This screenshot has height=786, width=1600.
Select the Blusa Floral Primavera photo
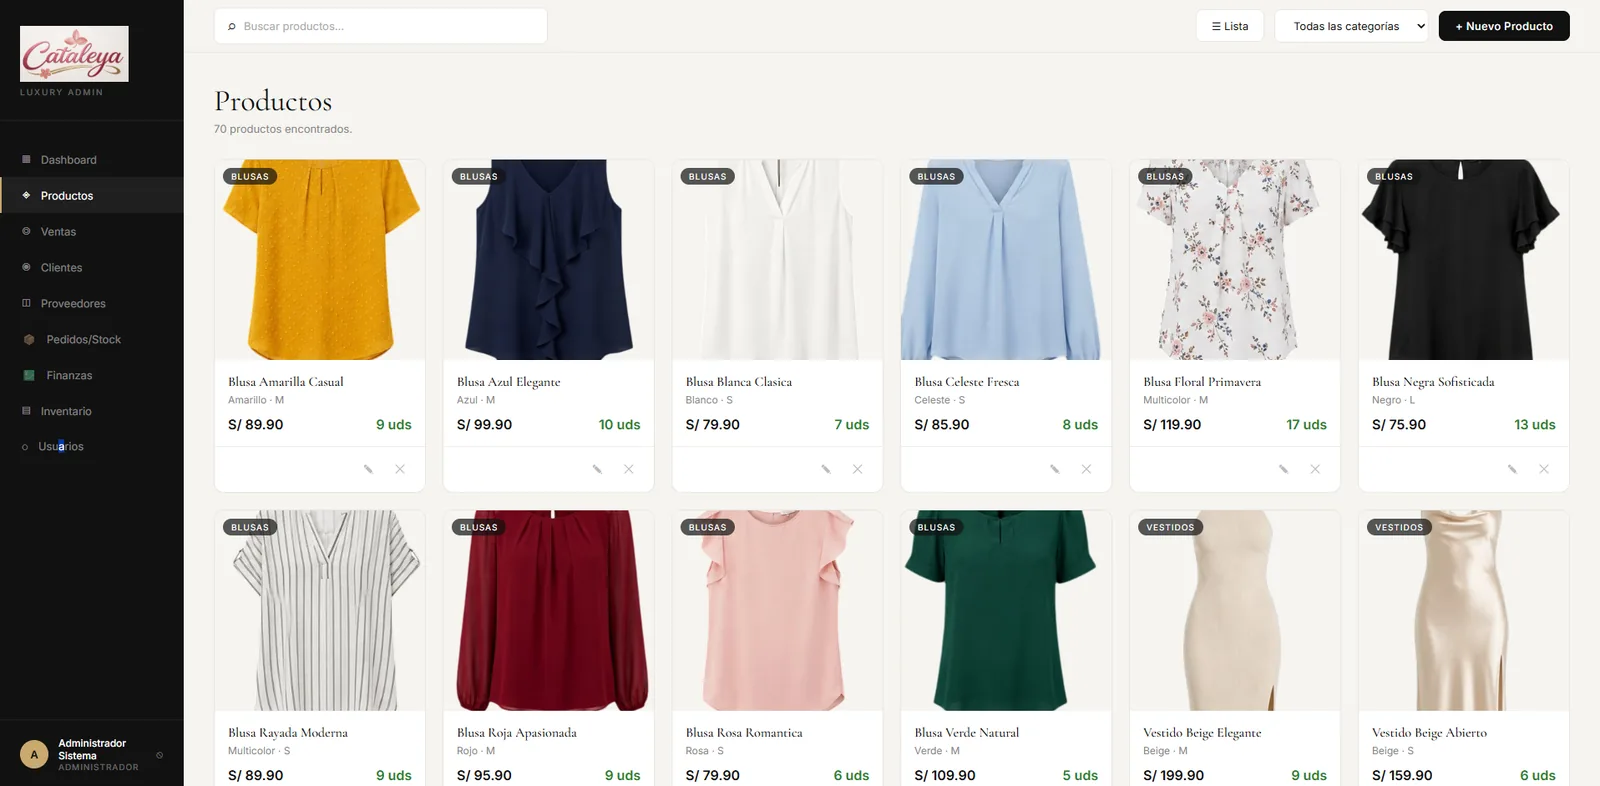(1235, 260)
